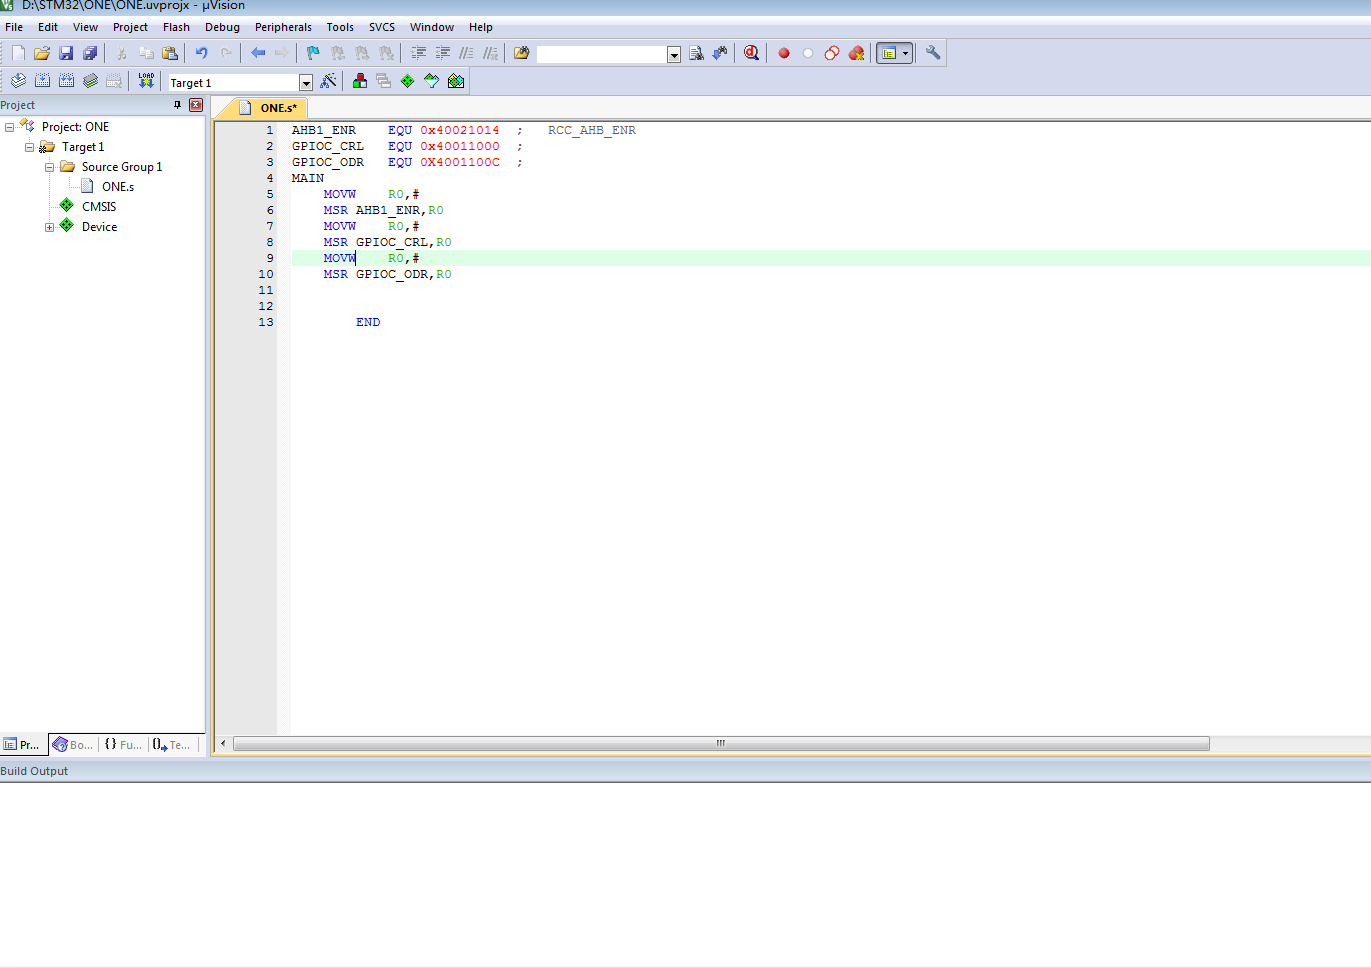1371x968 pixels.
Task: Close the Project panel
Action: [196, 105]
